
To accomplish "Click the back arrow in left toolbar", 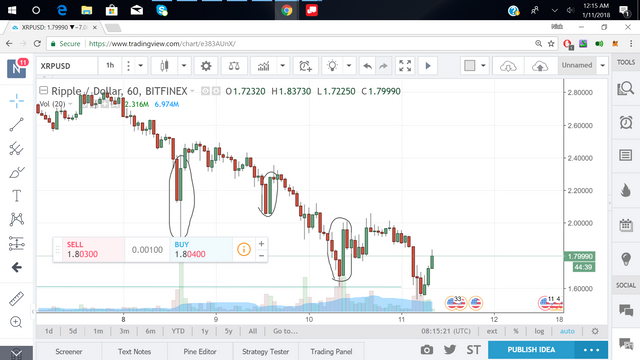I will [x=17, y=267].
